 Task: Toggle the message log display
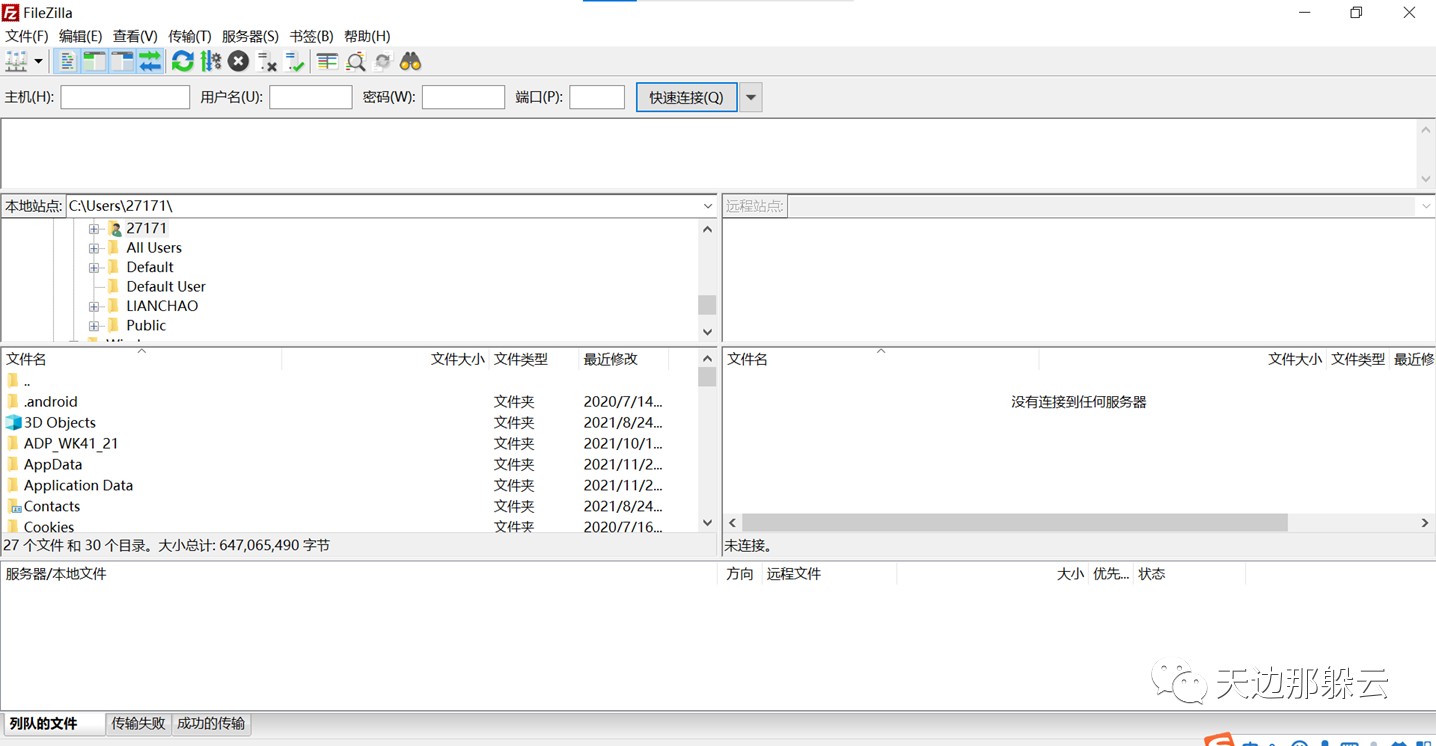pos(66,62)
